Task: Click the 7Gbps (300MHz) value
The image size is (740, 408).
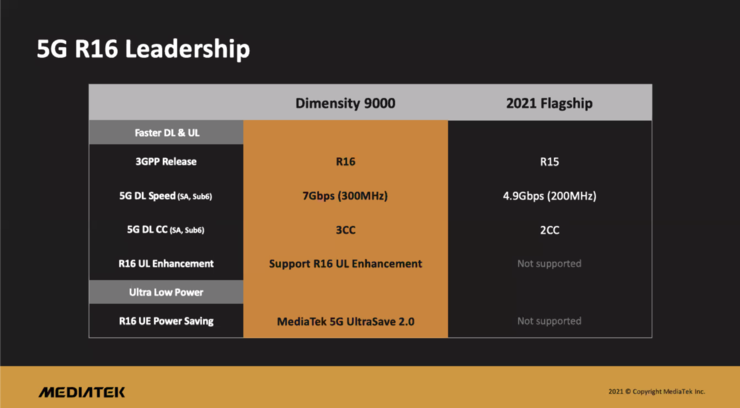Action: click(345, 196)
